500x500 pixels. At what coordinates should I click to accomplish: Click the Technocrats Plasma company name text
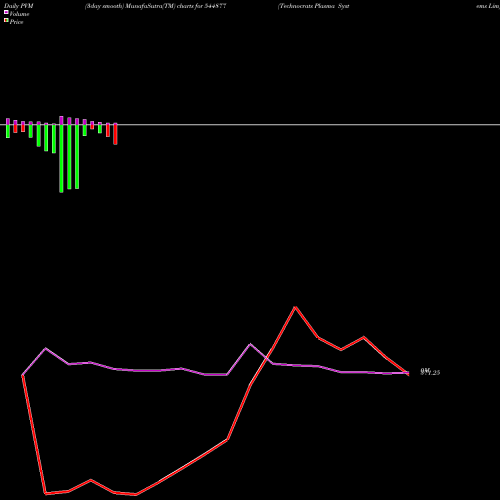click(x=313, y=6)
